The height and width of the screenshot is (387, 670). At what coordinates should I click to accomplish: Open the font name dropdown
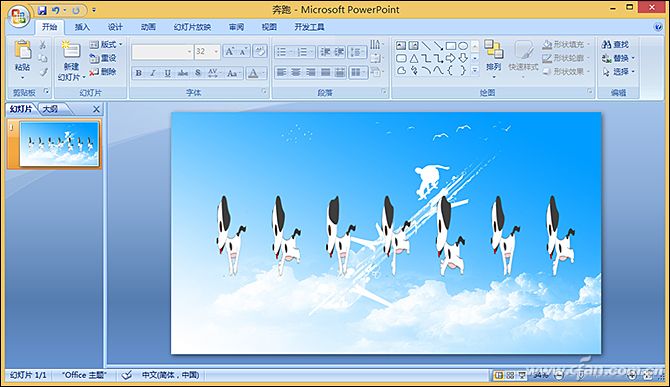[x=189, y=52]
